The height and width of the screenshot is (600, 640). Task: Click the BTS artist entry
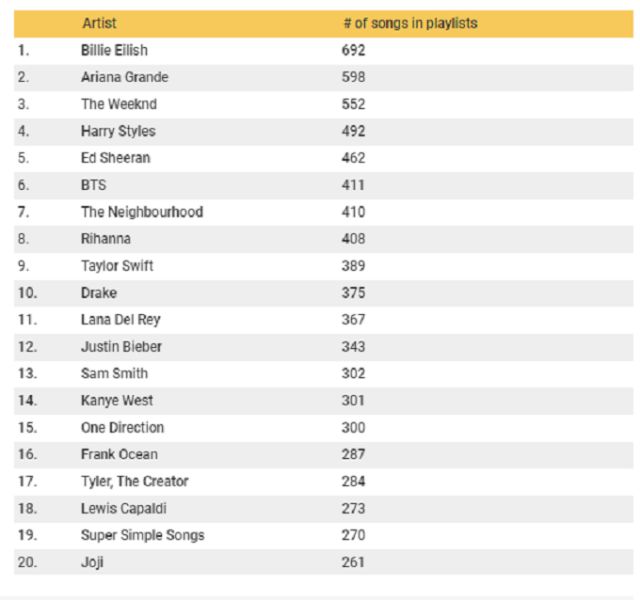tap(93, 185)
